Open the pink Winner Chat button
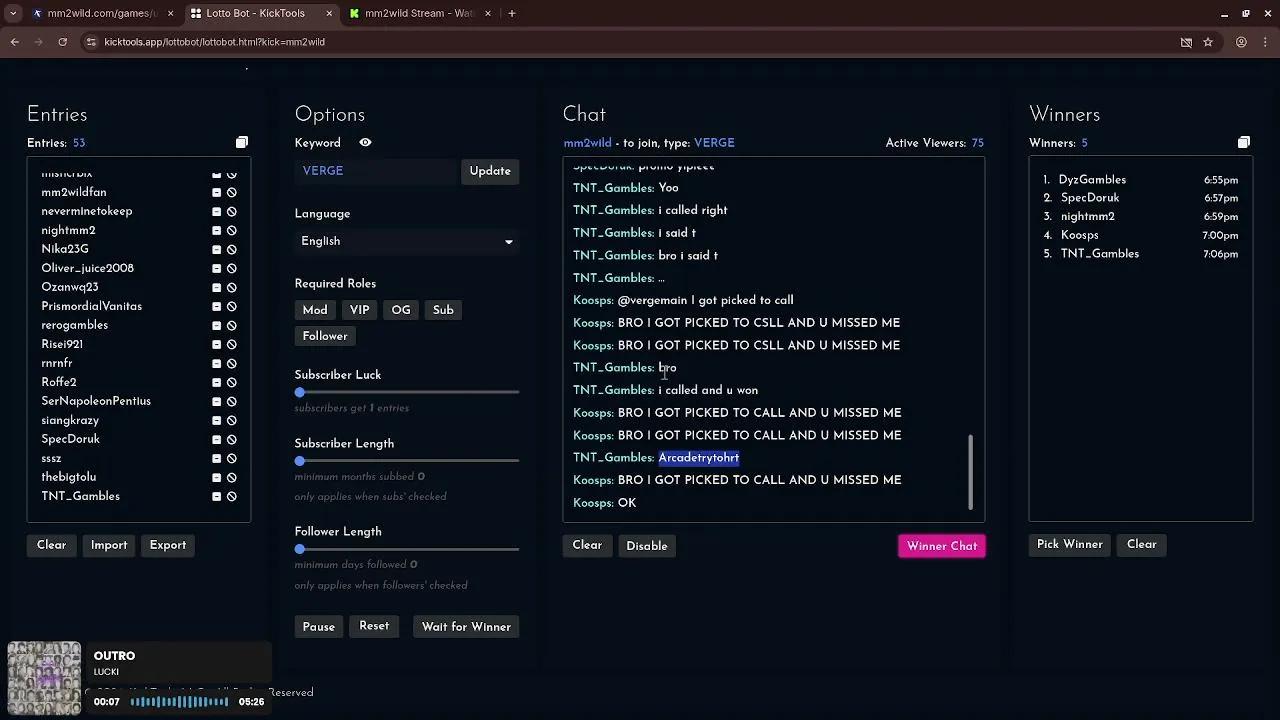Viewport: 1280px width, 720px height. pos(942,546)
